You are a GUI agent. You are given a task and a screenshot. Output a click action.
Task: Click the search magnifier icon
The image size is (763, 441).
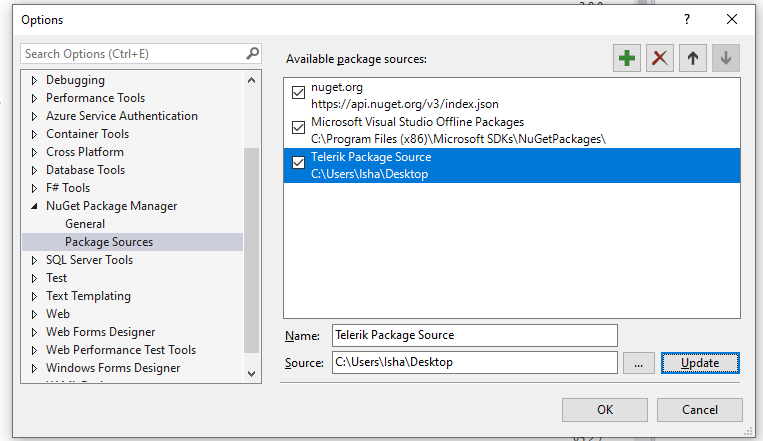(x=253, y=53)
